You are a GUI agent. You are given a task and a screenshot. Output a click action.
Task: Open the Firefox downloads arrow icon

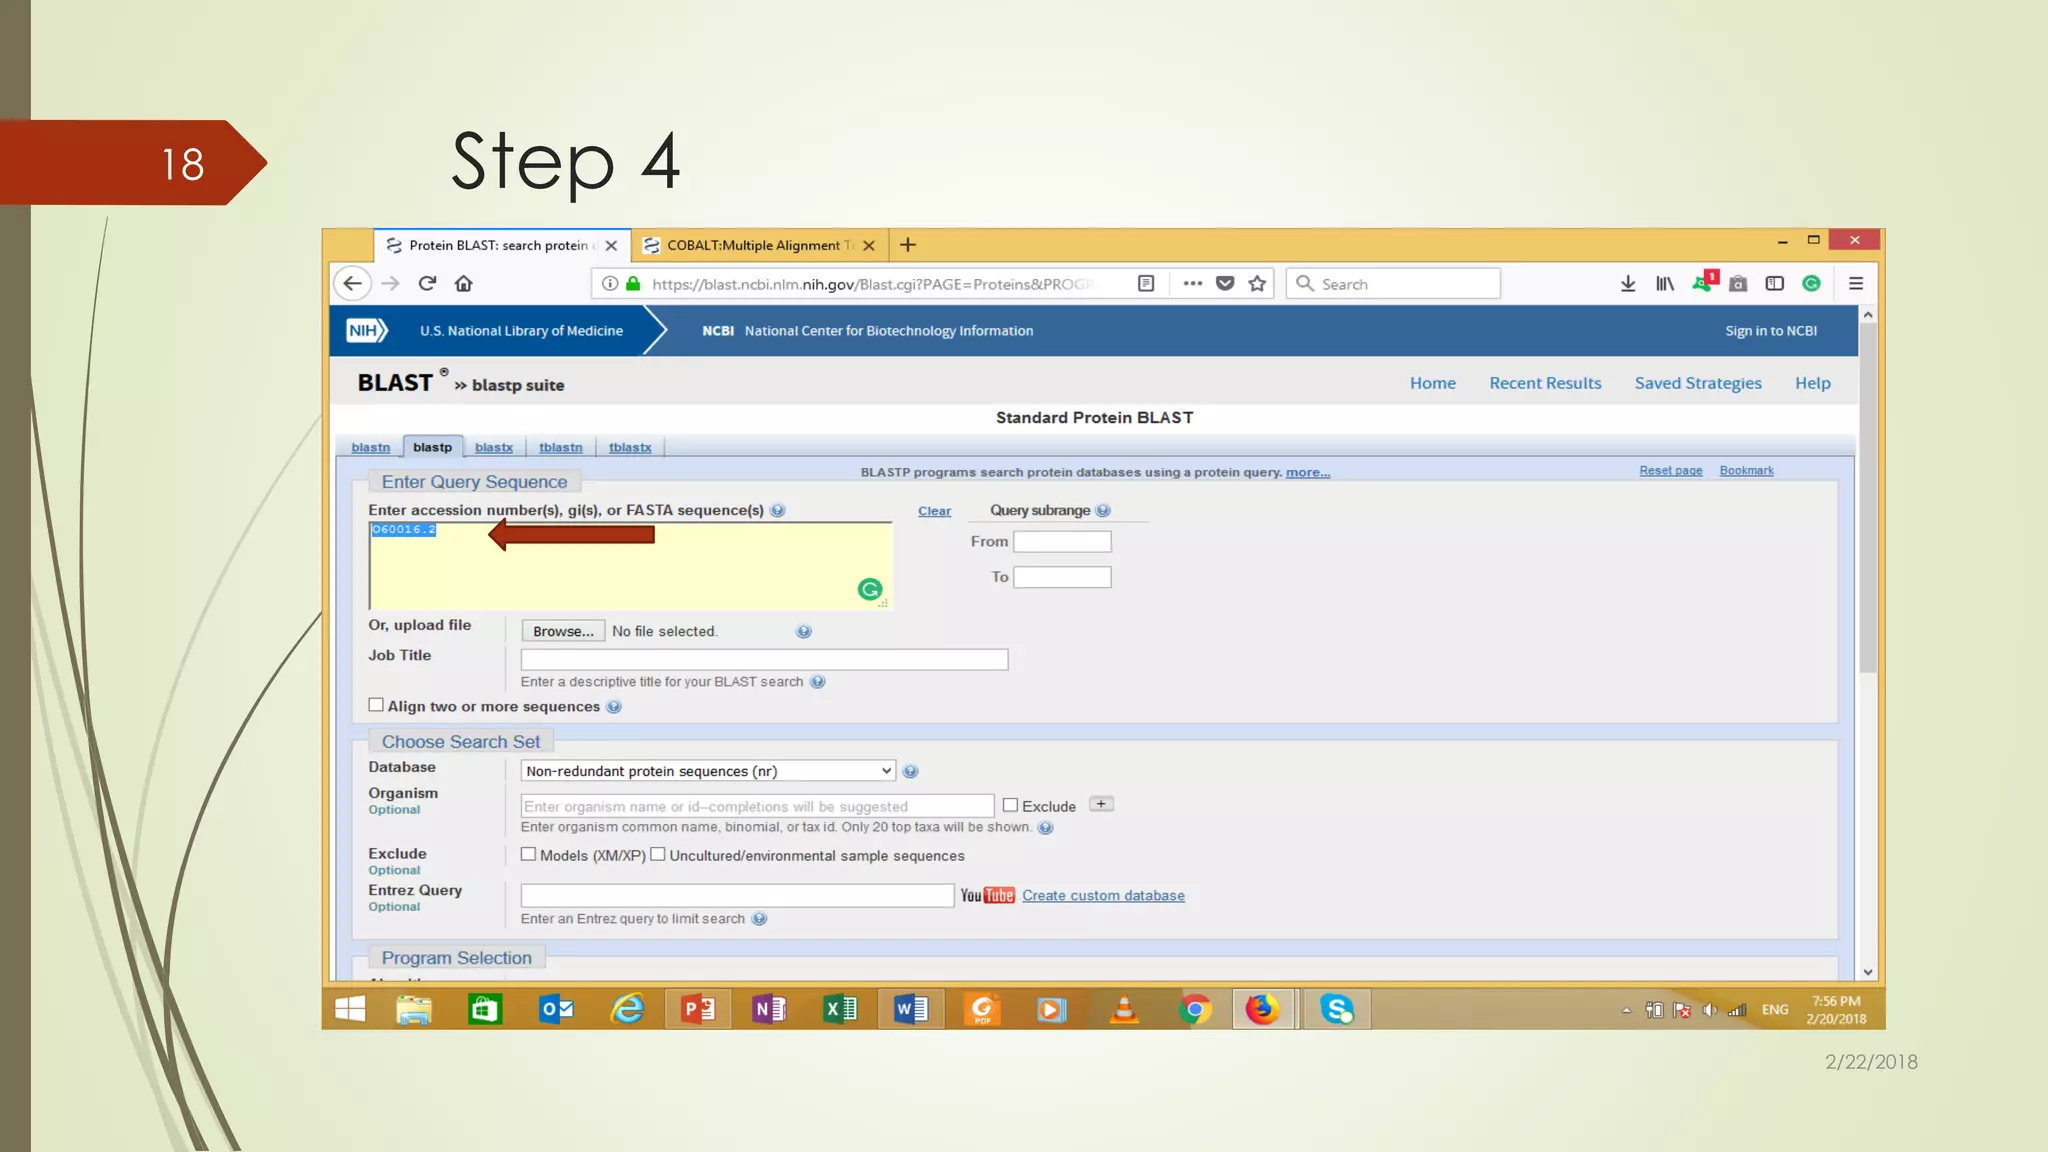click(x=1628, y=284)
